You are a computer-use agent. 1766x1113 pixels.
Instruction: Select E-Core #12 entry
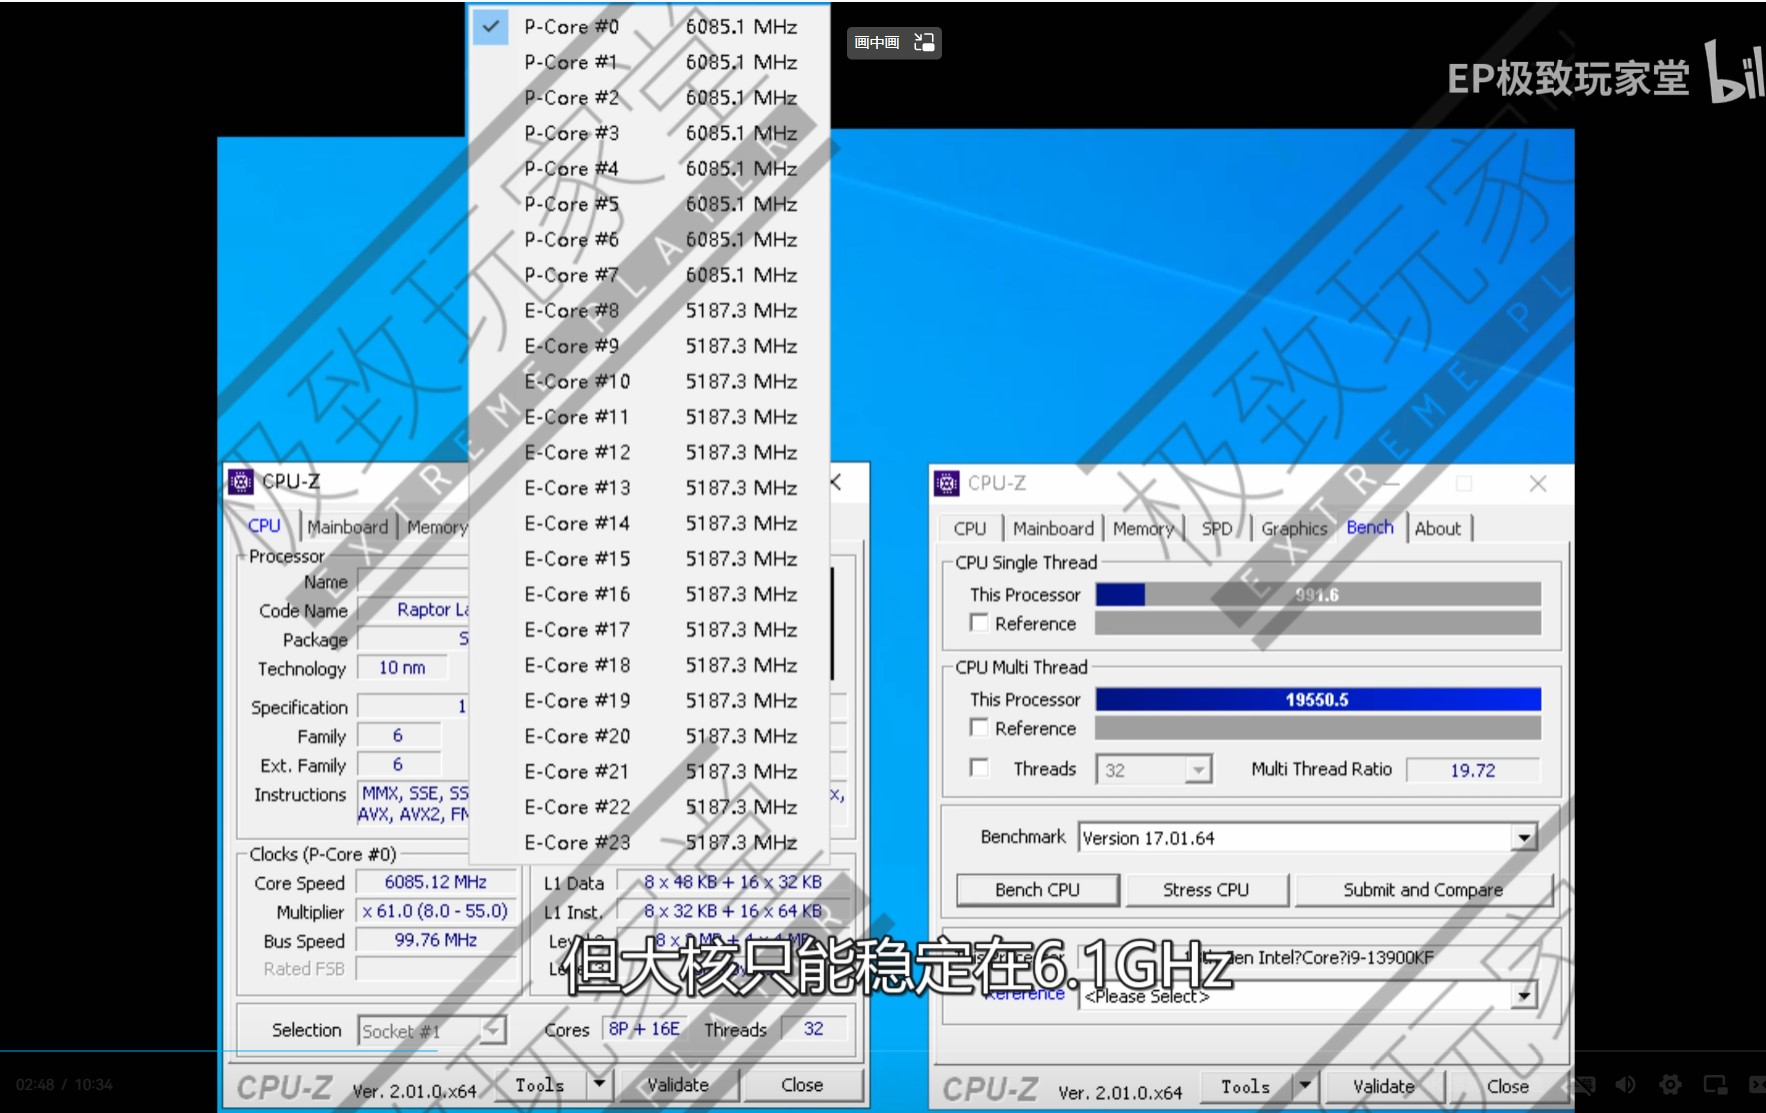coord(649,453)
